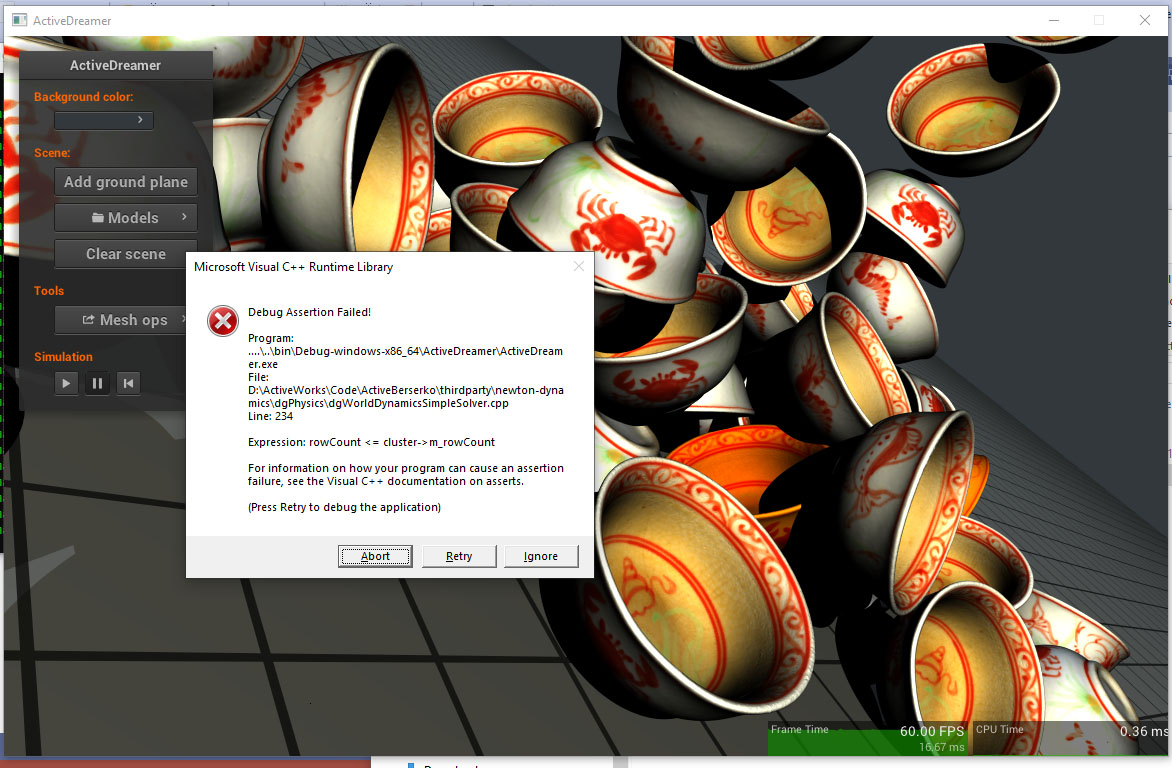Reset simulation with the skip-to-start button
Image resolution: width=1172 pixels, height=768 pixels.
click(x=128, y=383)
